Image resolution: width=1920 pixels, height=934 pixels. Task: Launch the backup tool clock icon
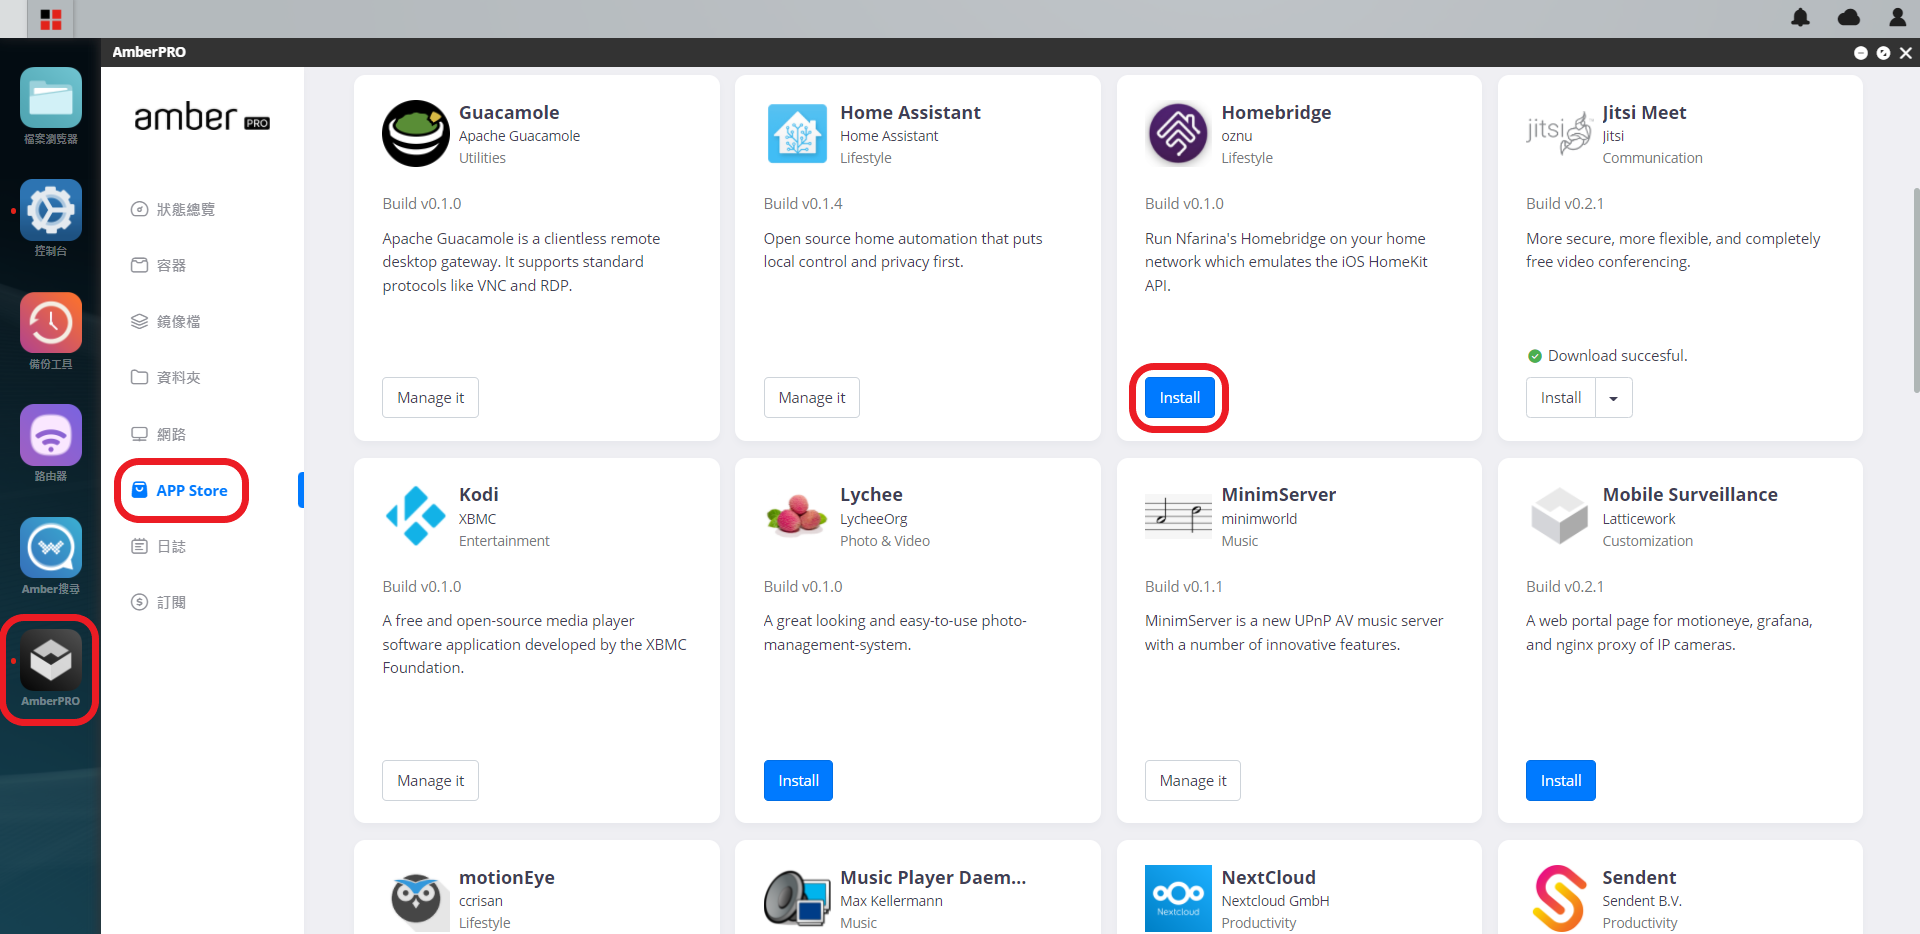click(x=51, y=323)
